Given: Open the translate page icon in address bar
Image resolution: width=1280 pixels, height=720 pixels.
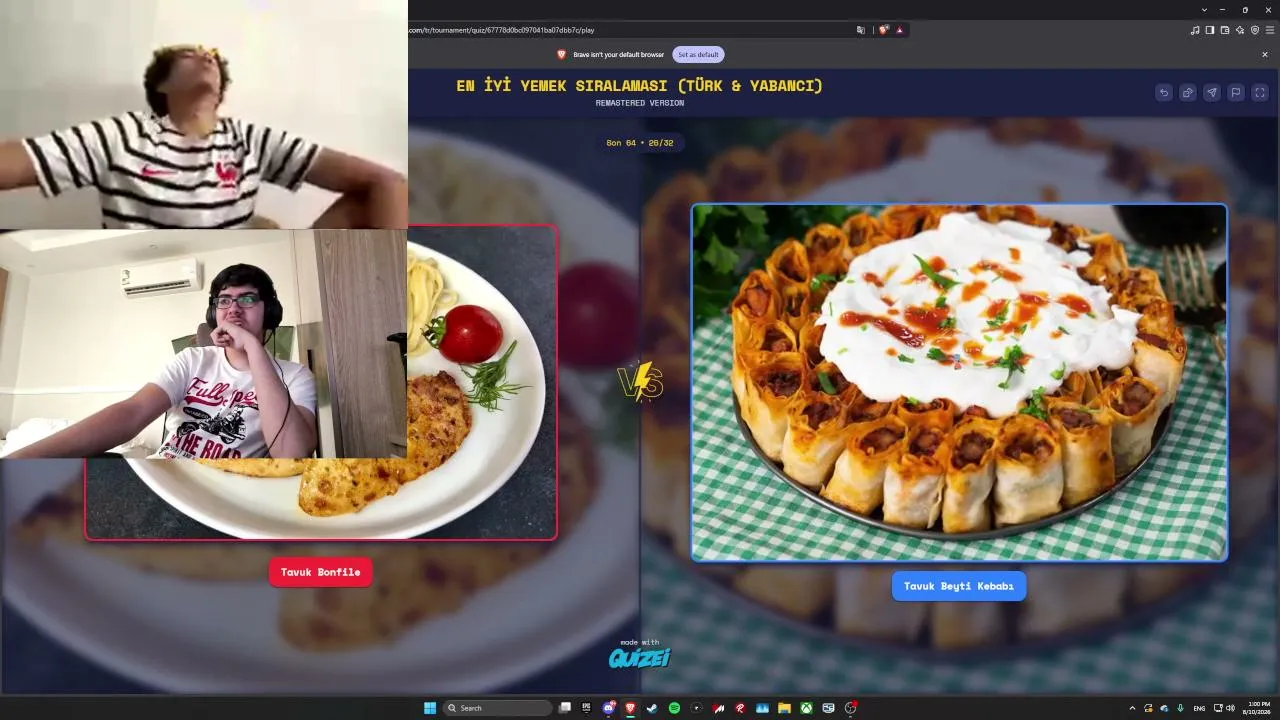Looking at the screenshot, I should (861, 30).
